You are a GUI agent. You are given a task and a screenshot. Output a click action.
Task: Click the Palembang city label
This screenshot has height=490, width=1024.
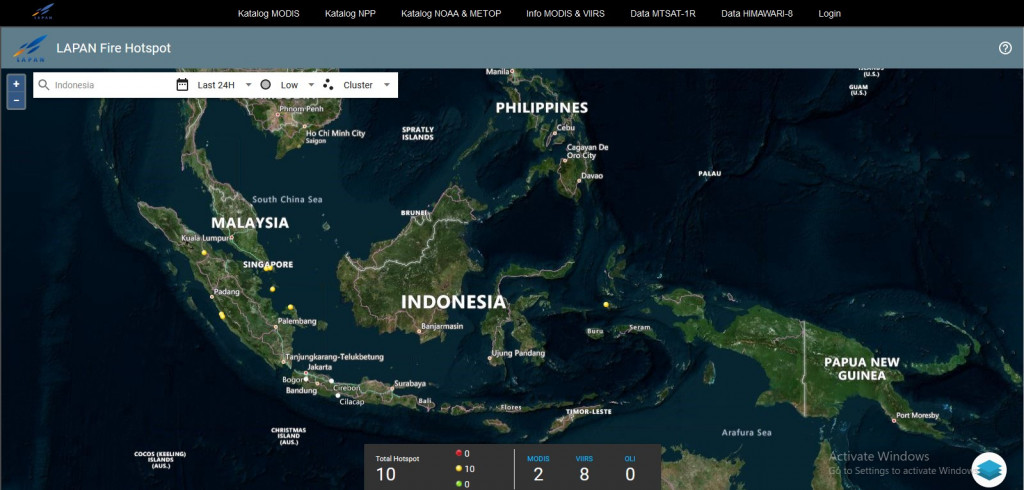(297, 321)
